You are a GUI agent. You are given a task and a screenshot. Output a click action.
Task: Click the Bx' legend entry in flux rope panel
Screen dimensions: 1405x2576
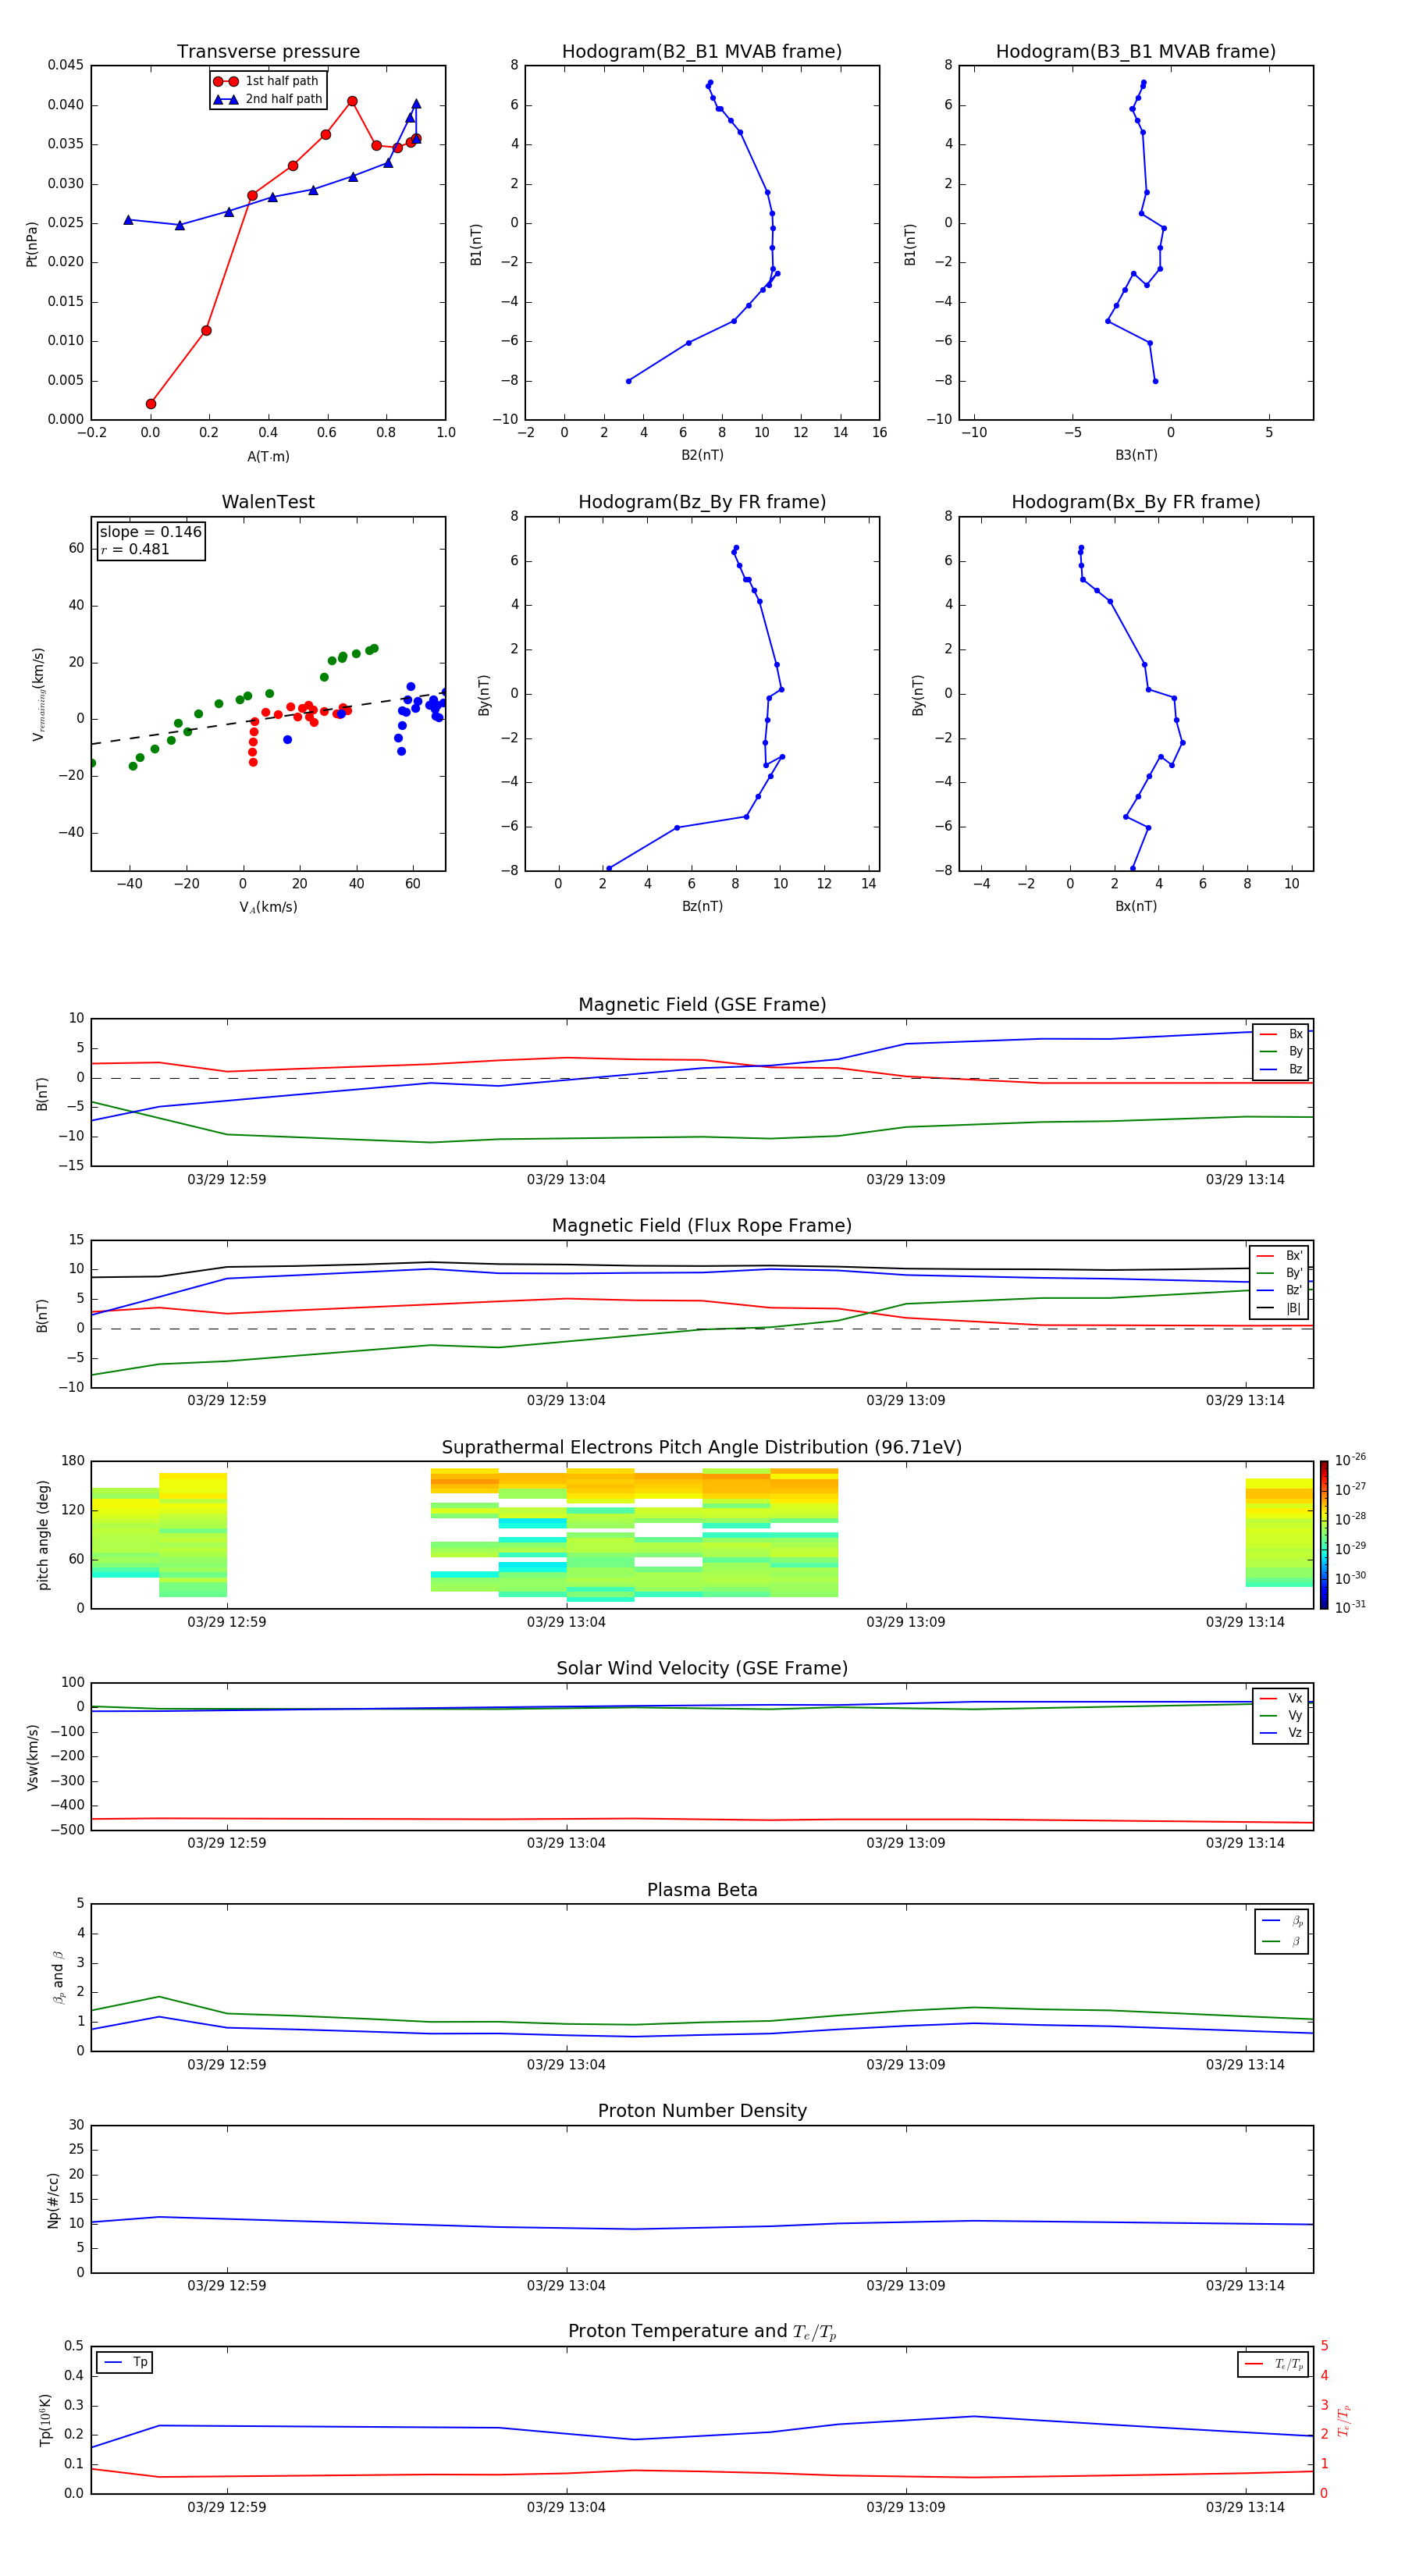[x=1279, y=1256]
